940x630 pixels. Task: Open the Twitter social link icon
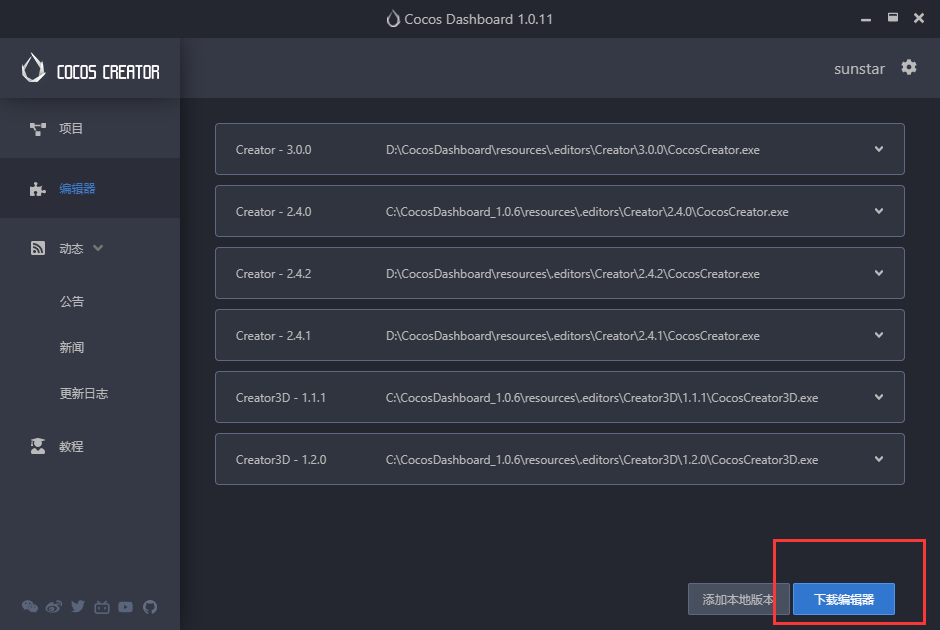coord(78,607)
